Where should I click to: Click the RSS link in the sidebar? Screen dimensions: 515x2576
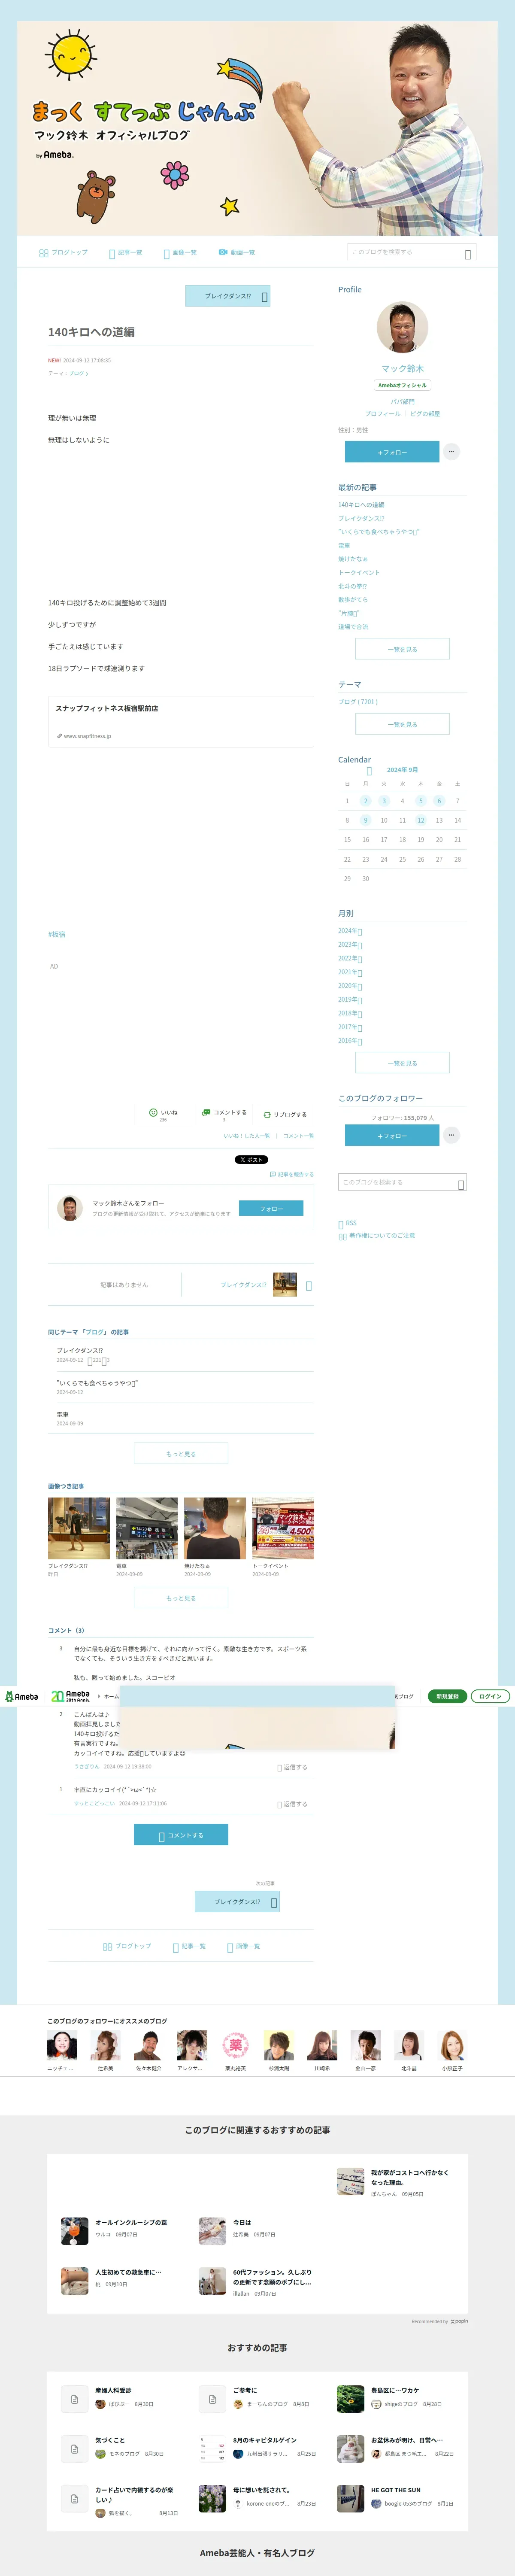348,1223
